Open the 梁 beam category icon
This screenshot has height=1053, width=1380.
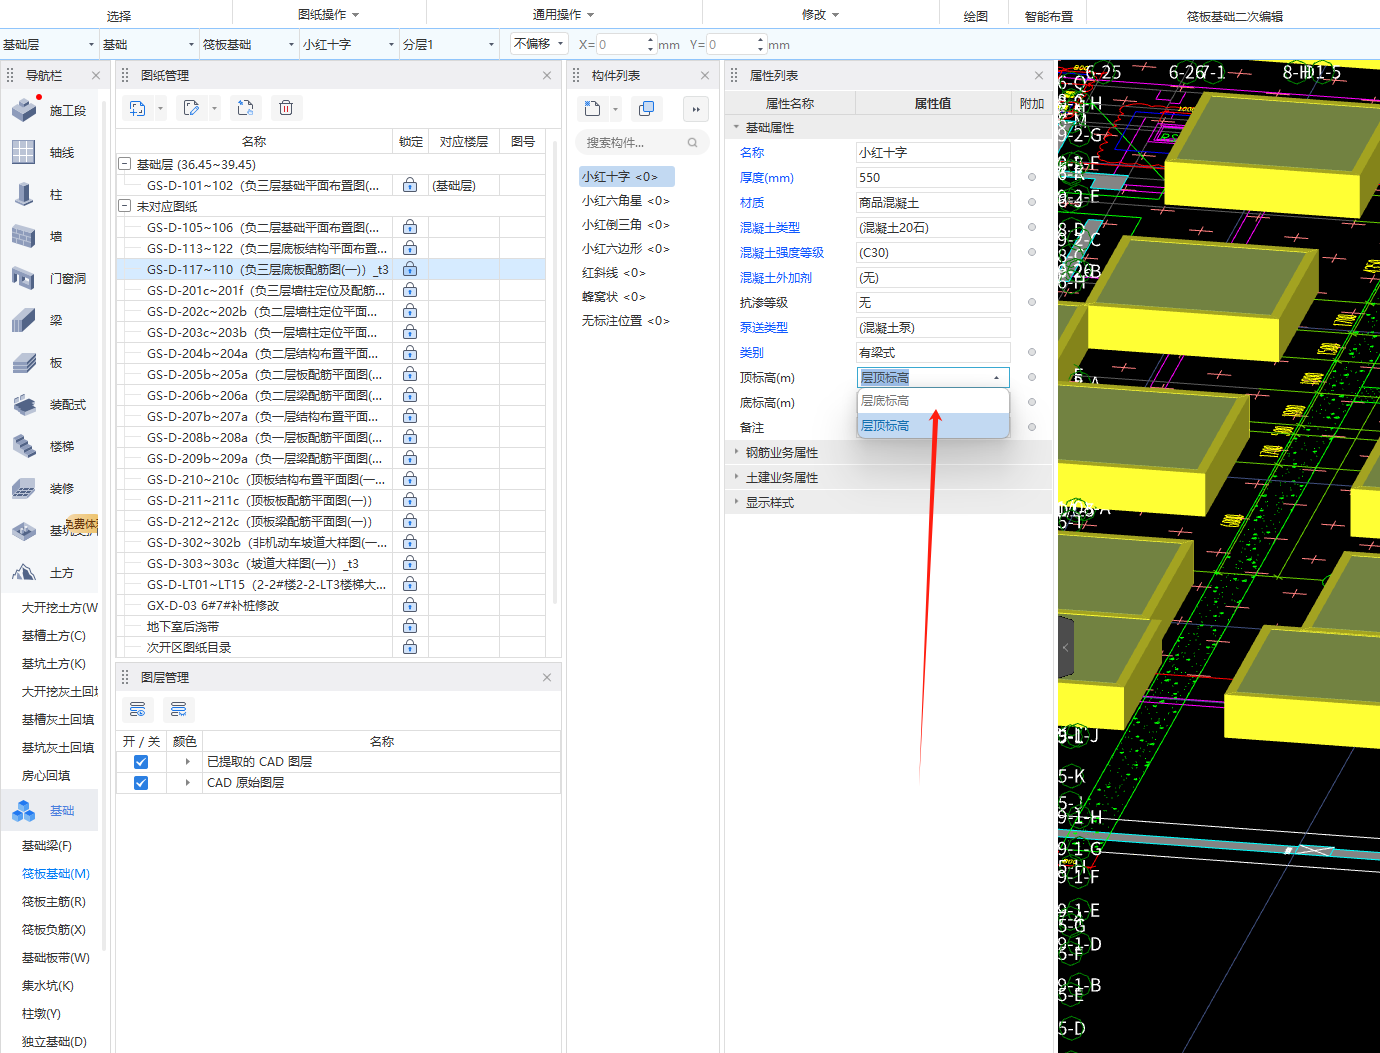click(24, 321)
